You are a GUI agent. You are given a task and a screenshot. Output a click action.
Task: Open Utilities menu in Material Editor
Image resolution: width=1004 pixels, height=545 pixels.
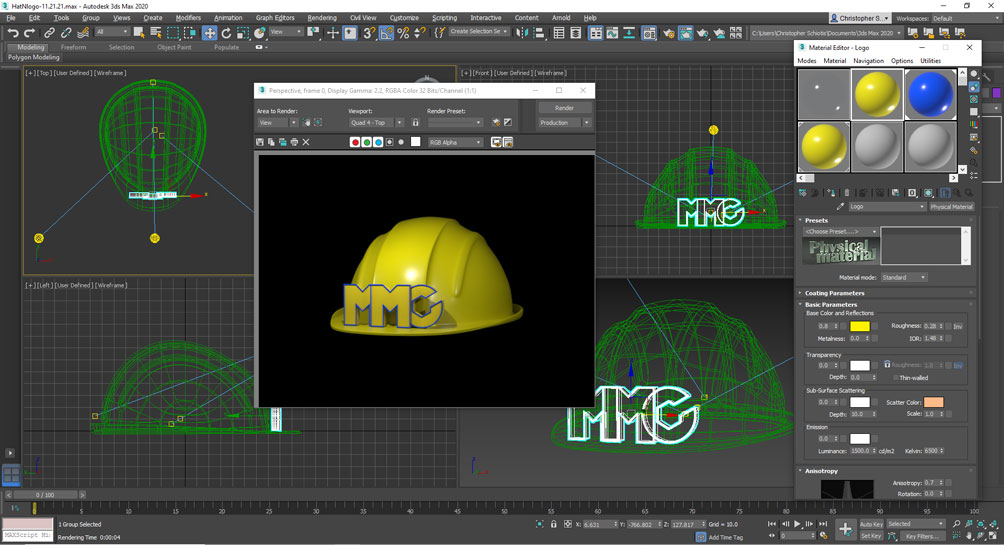tap(930, 61)
